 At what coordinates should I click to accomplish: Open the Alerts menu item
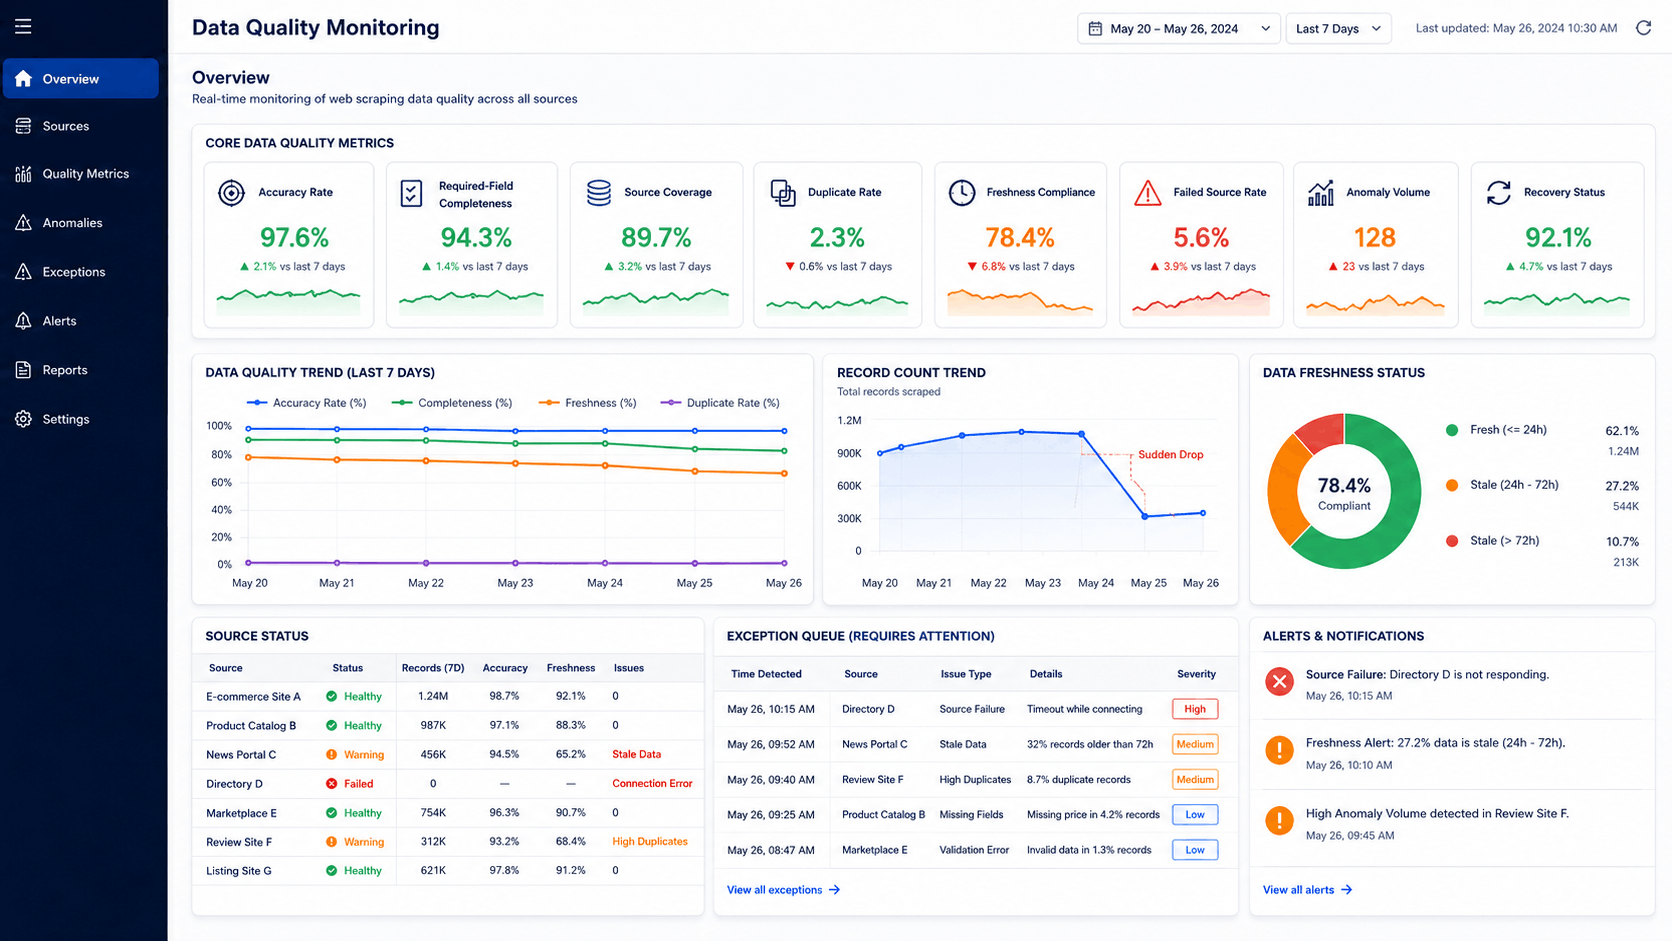81,320
